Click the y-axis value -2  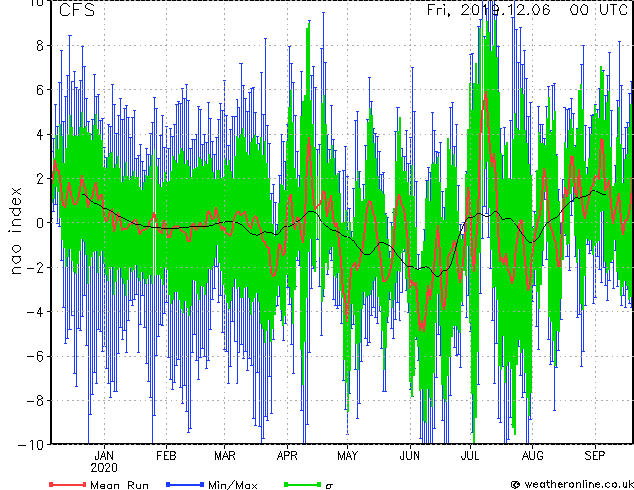coord(35,267)
